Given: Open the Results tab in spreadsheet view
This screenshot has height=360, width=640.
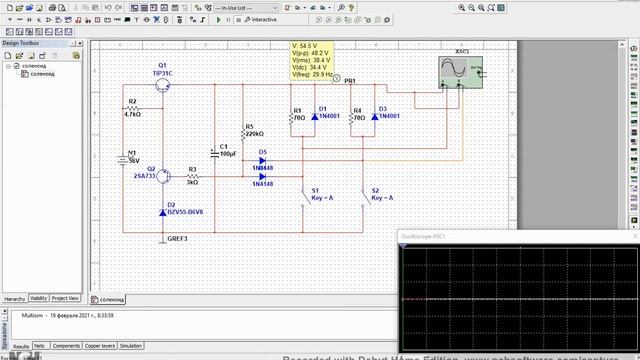Looking at the screenshot, I should click(21, 346).
